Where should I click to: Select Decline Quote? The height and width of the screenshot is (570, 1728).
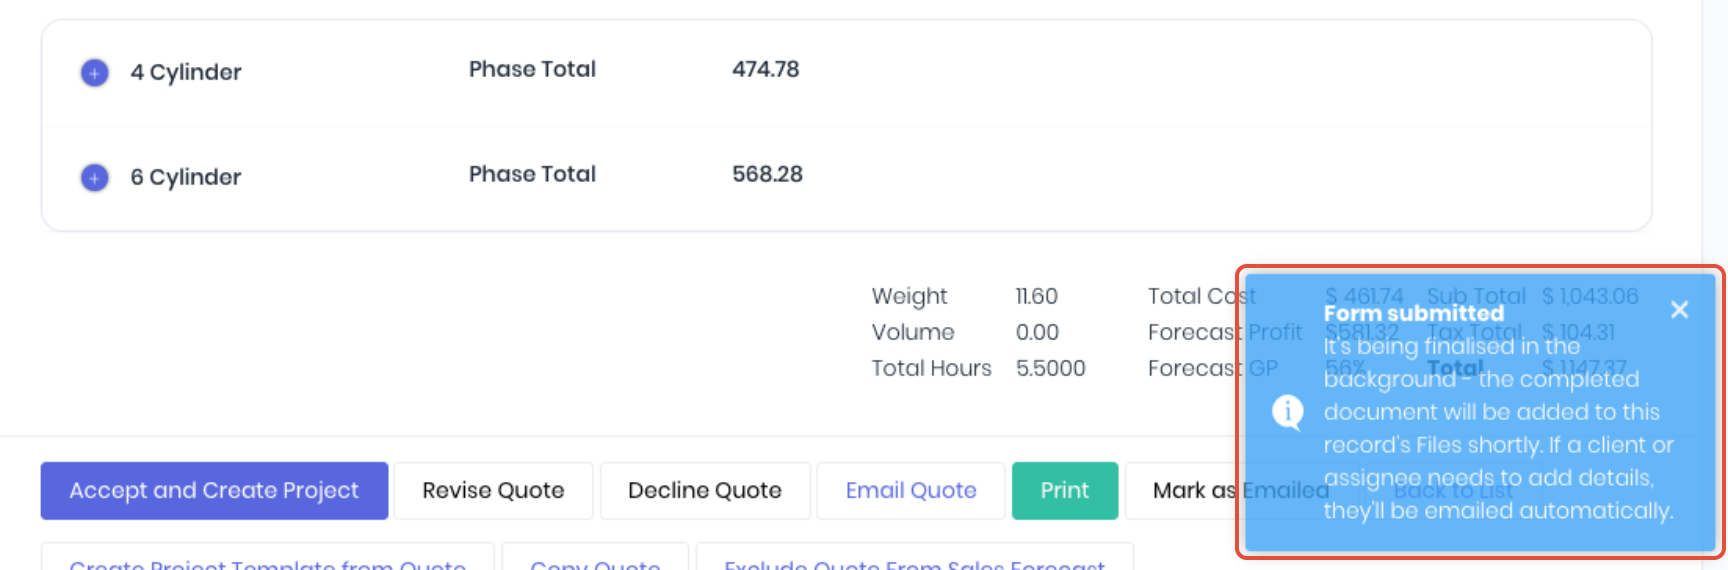(705, 490)
